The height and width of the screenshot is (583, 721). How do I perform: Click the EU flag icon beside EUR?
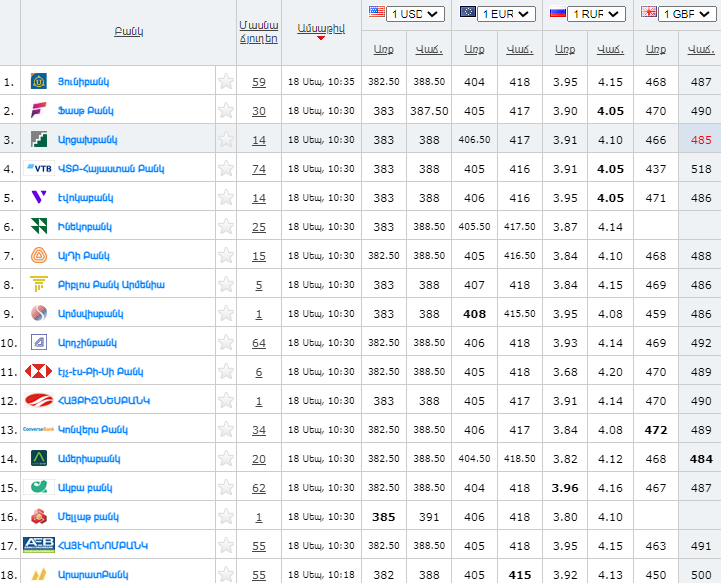[468, 11]
